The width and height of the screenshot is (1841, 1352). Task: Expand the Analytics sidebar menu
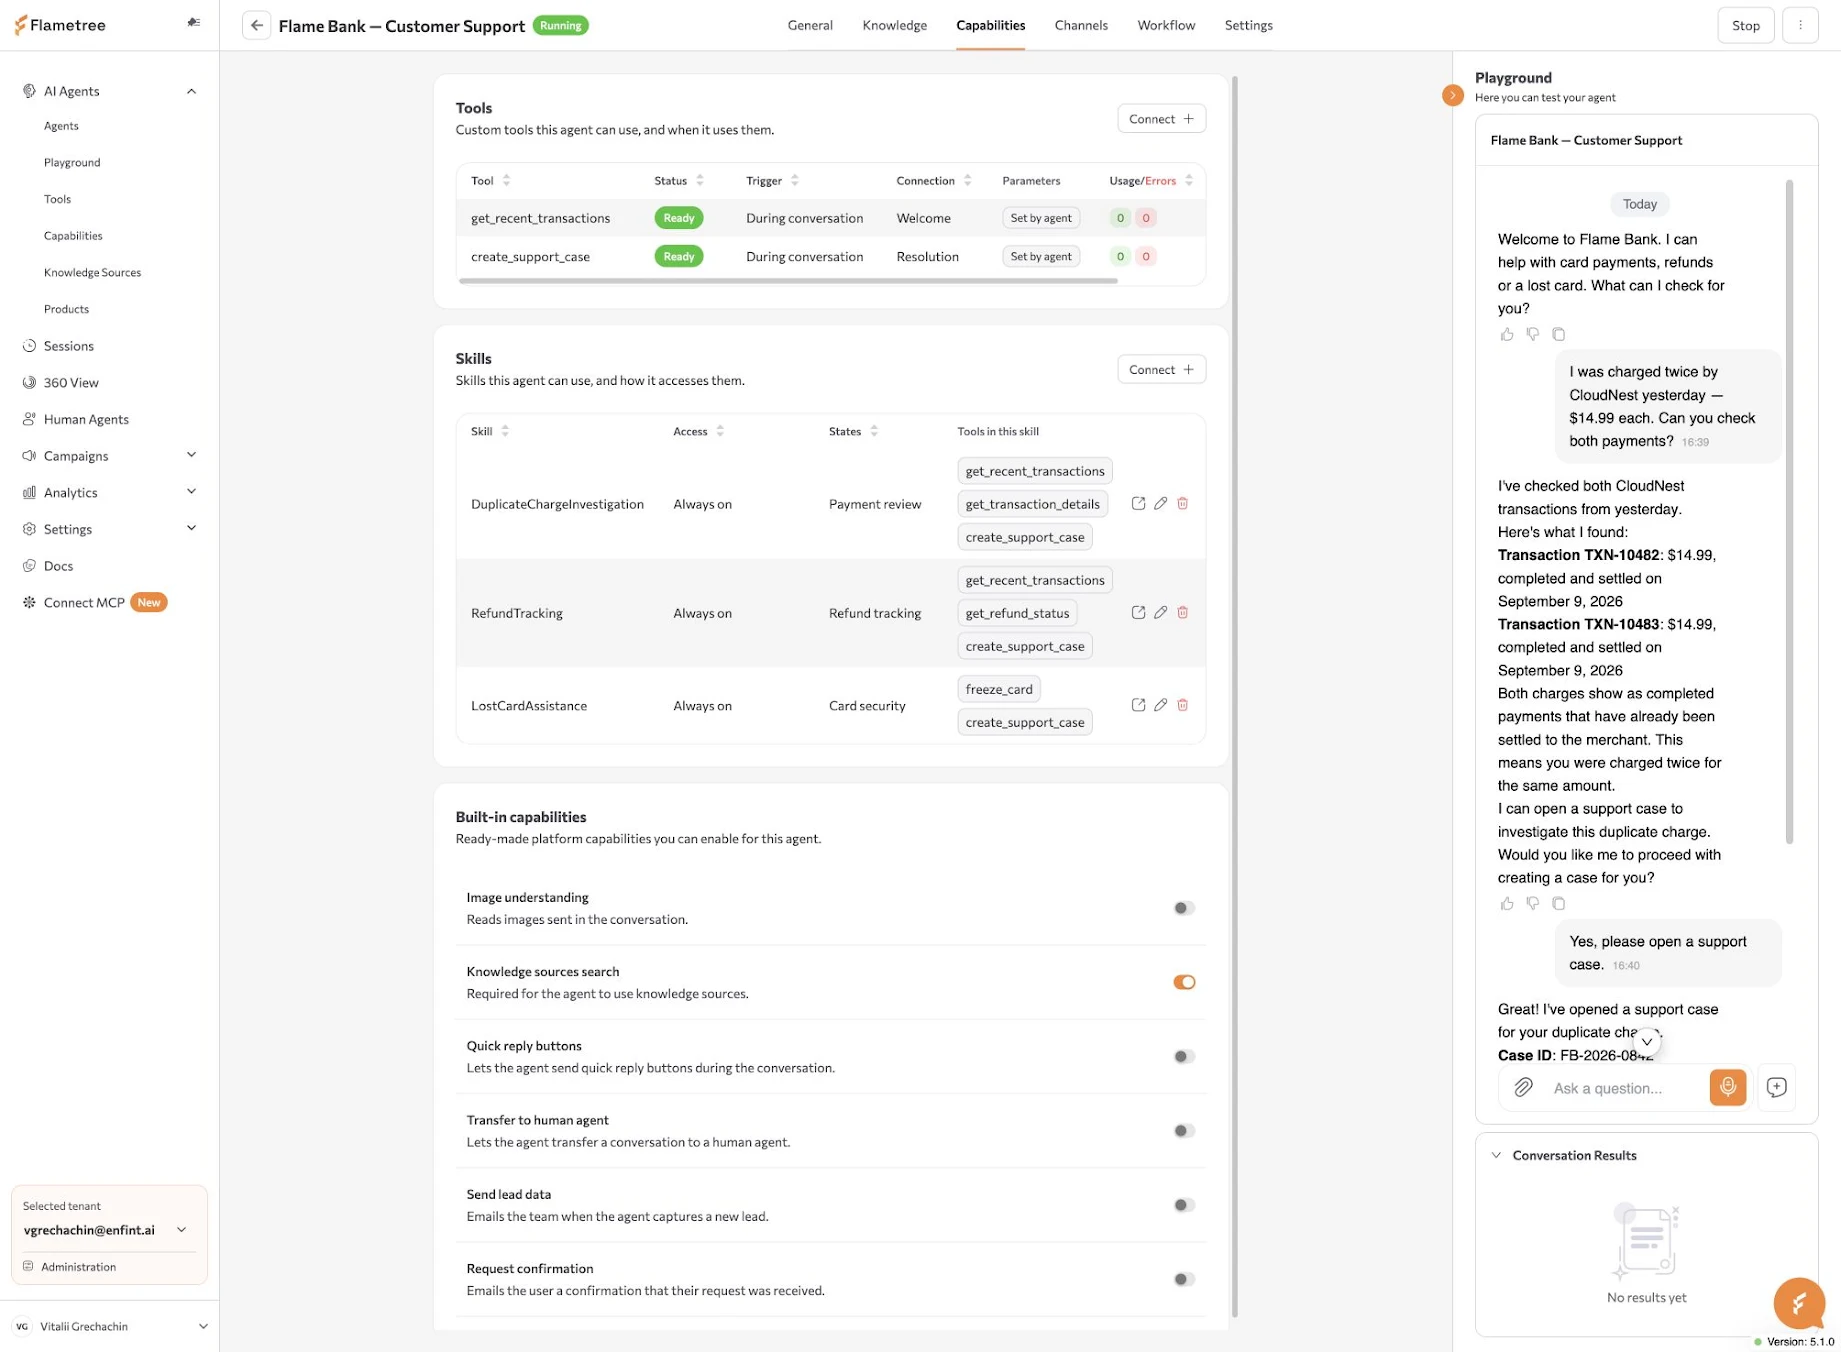pos(191,492)
